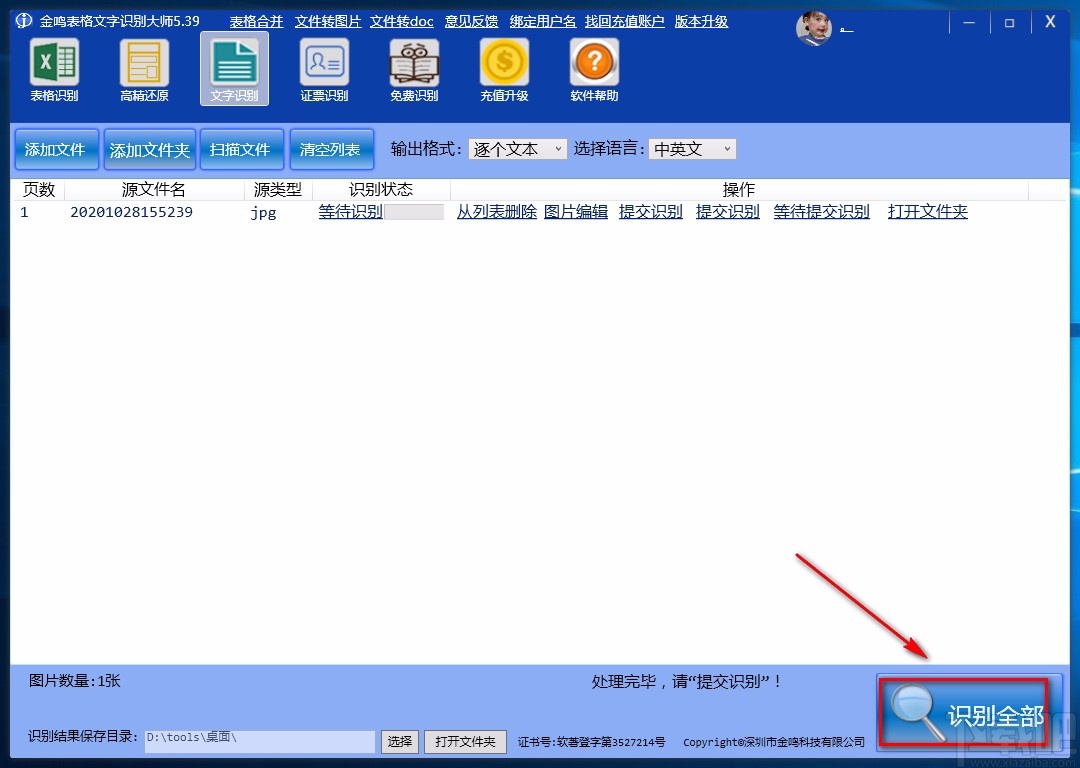Clear the list with 清空列表
Image resolution: width=1080 pixels, height=768 pixels.
[331, 148]
